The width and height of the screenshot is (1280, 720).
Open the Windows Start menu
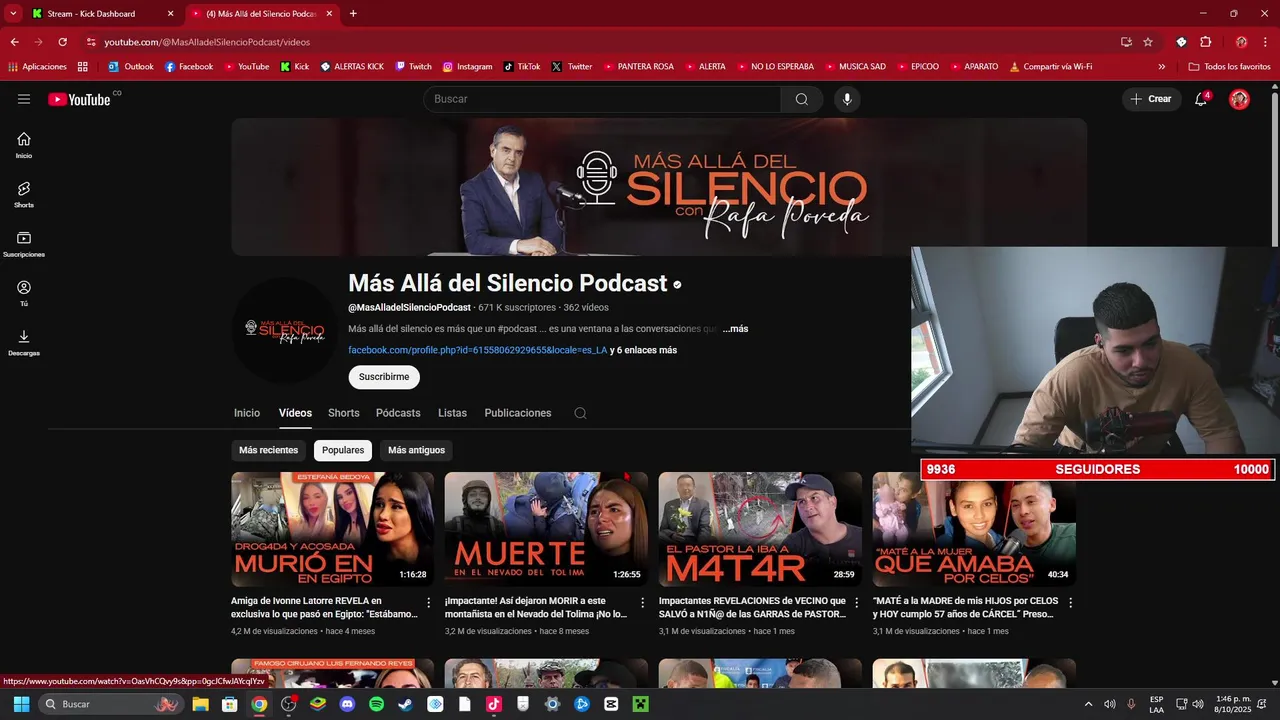coord(21,704)
